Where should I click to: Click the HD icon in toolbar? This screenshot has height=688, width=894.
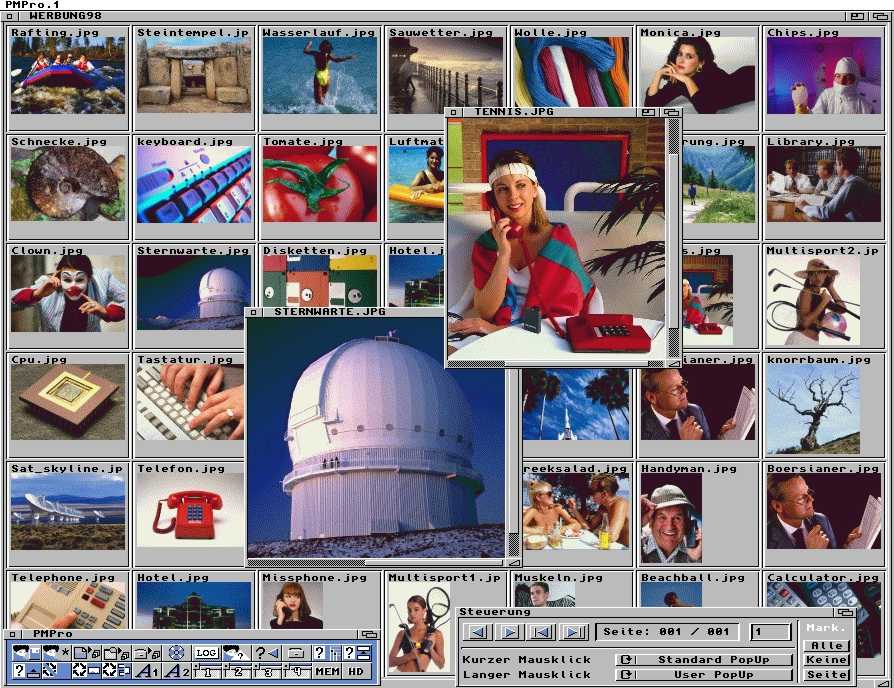pyautogui.click(x=356, y=671)
